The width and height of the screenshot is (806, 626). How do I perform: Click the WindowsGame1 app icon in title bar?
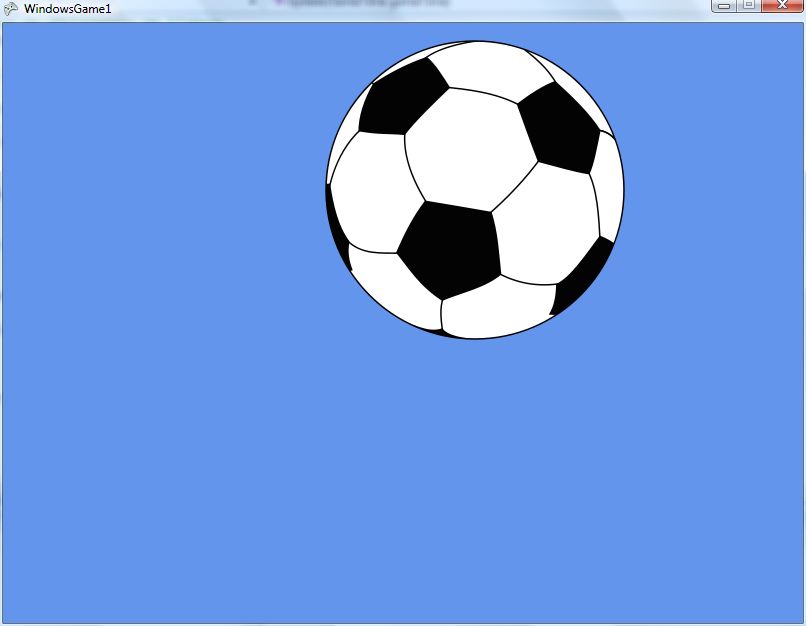coord(11,8)
